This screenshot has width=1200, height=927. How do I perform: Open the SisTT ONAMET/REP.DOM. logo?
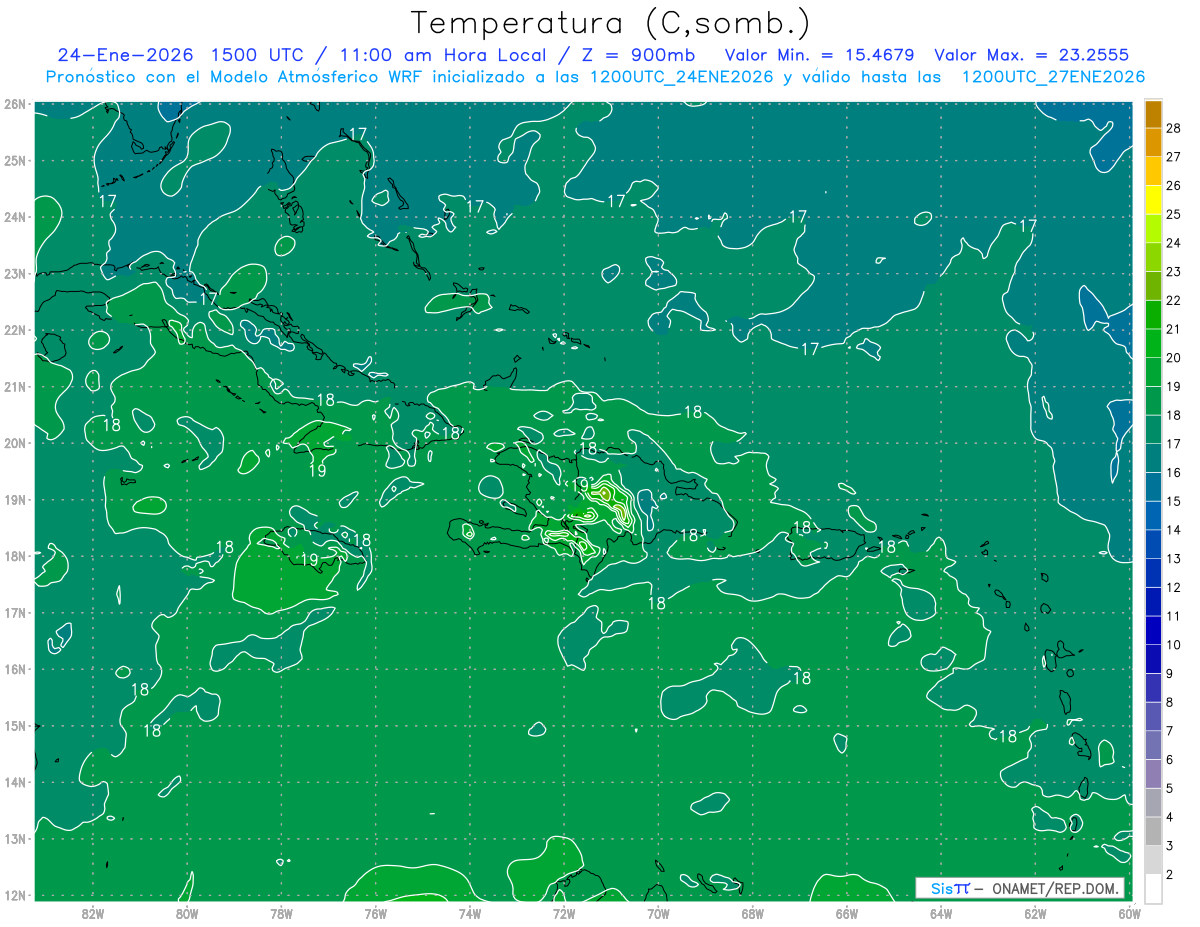[x=1019, y=888]
